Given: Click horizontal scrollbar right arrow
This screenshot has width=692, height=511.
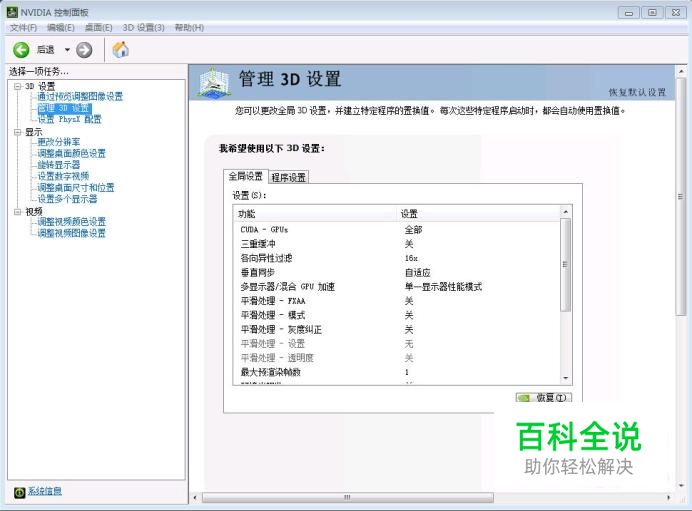Looking at the screenshot, I should pos(669,498).
